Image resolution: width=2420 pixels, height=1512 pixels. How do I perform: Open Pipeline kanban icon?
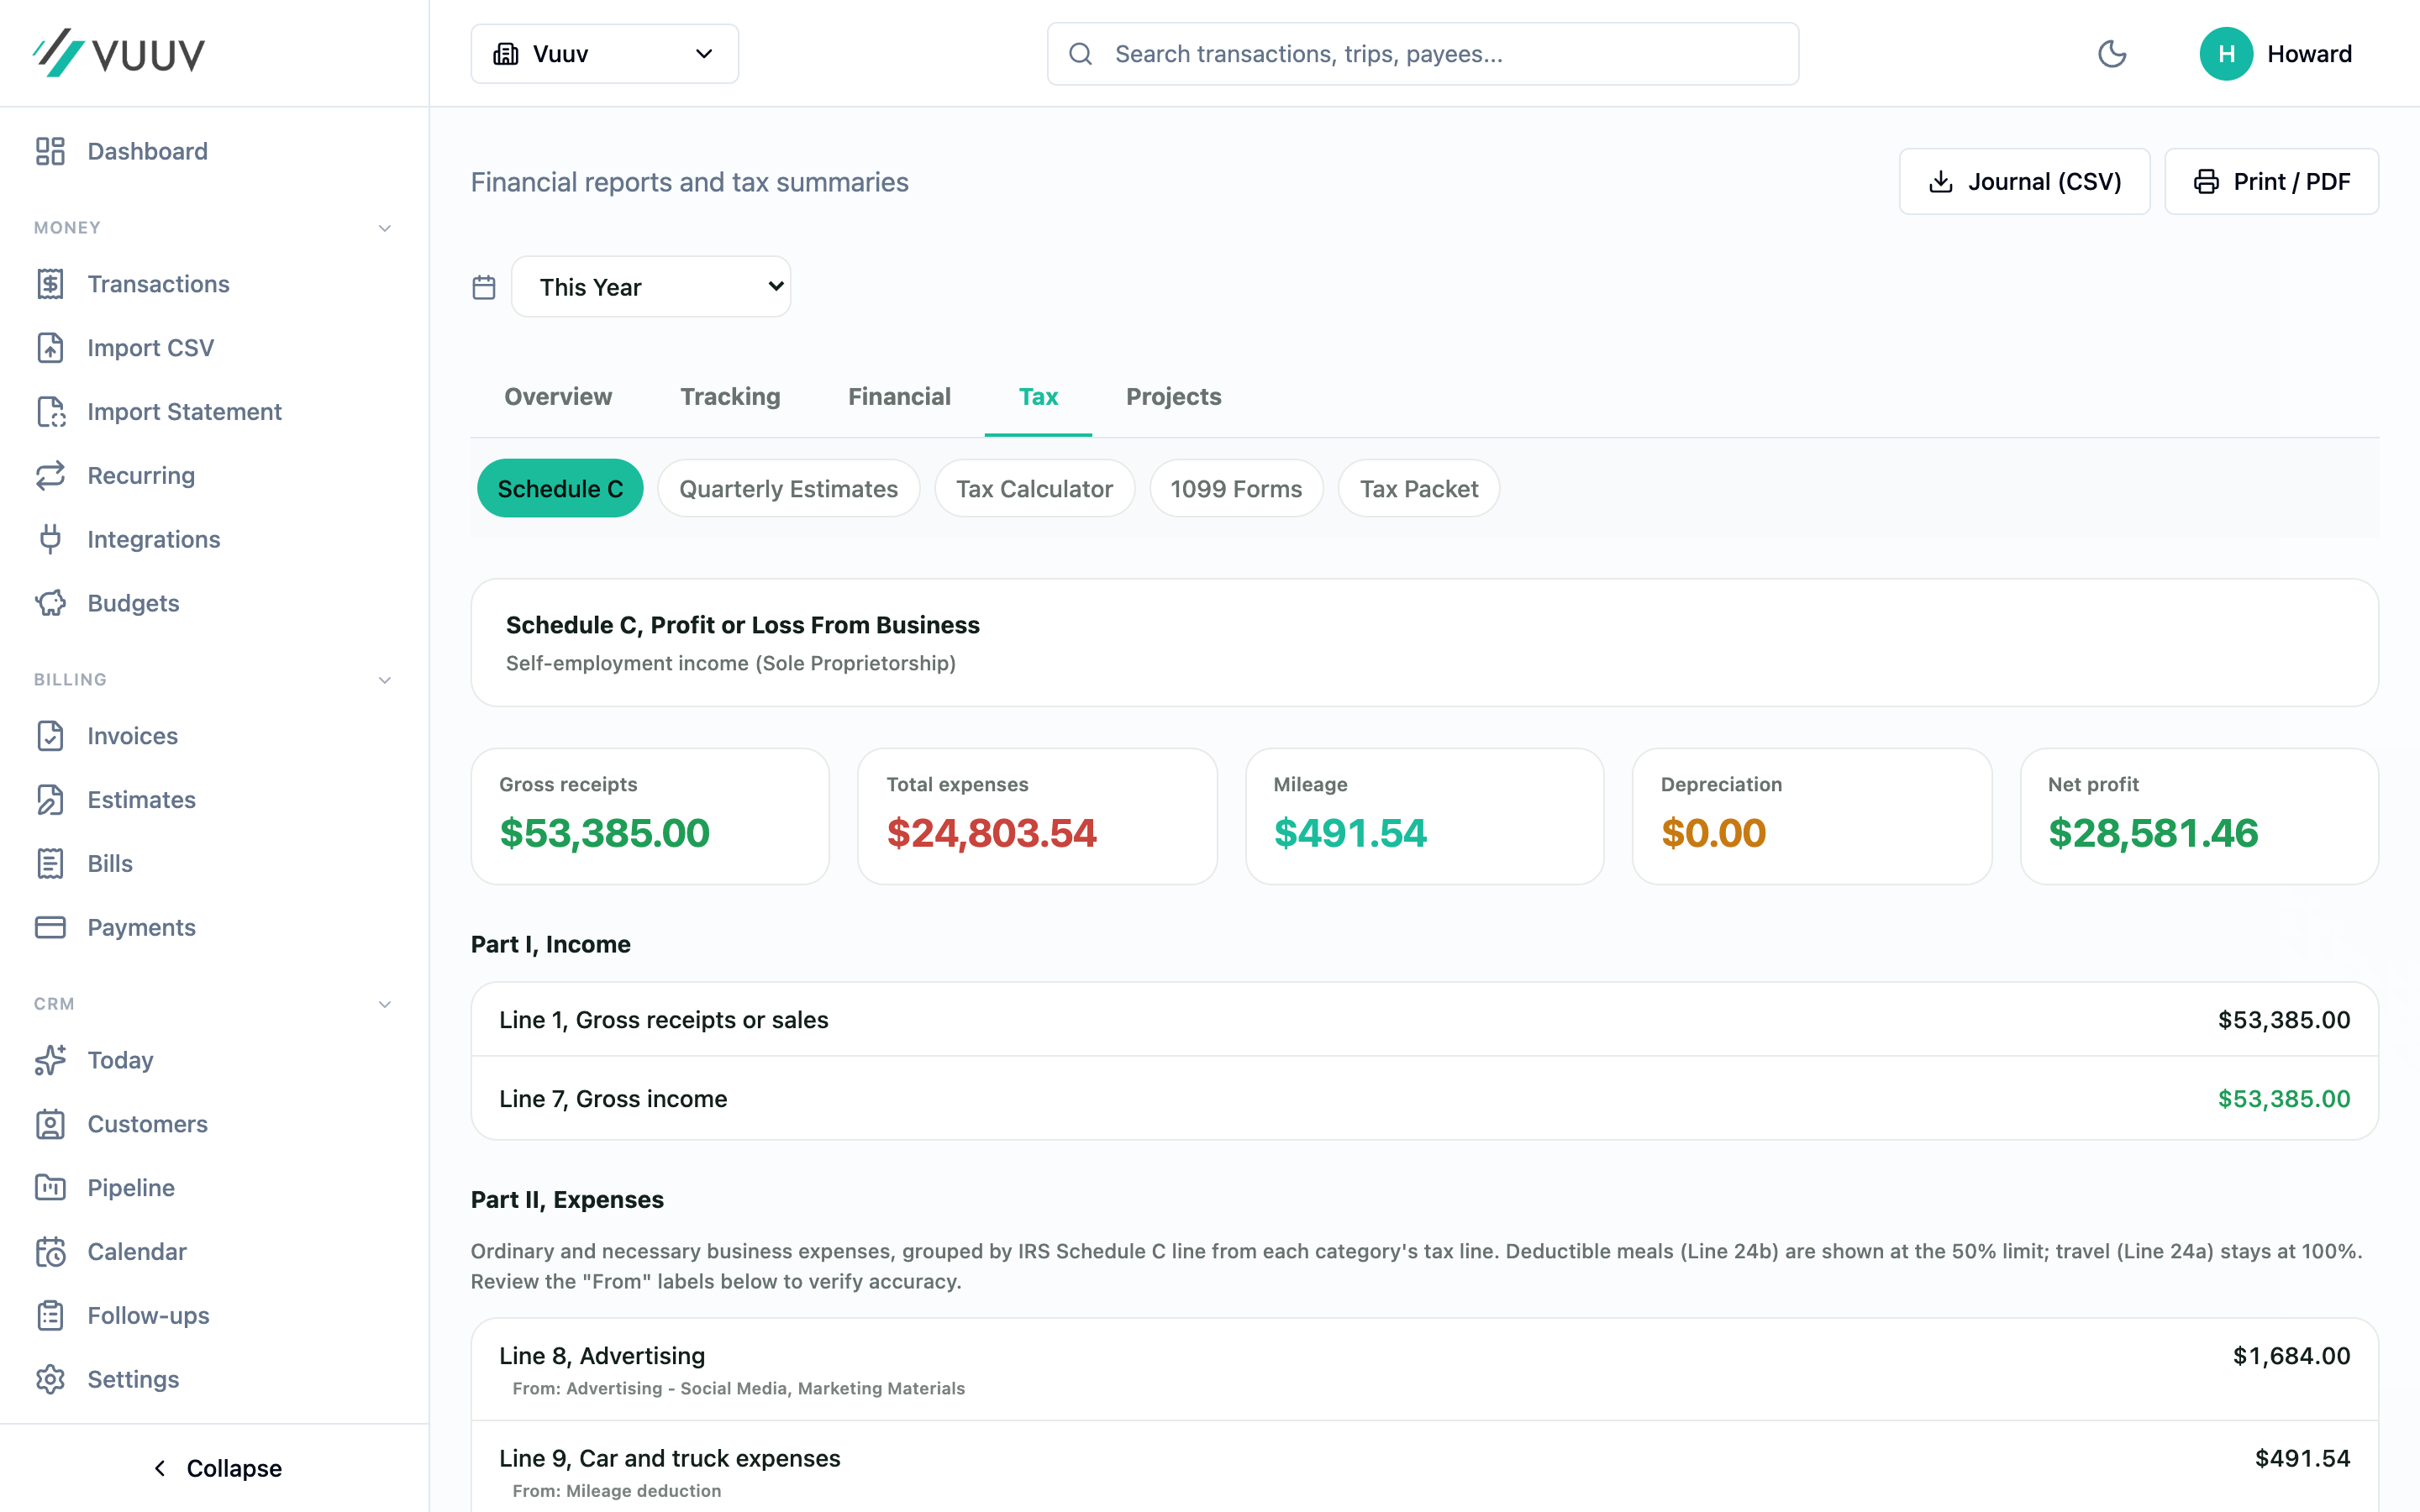click(50, 1187)
